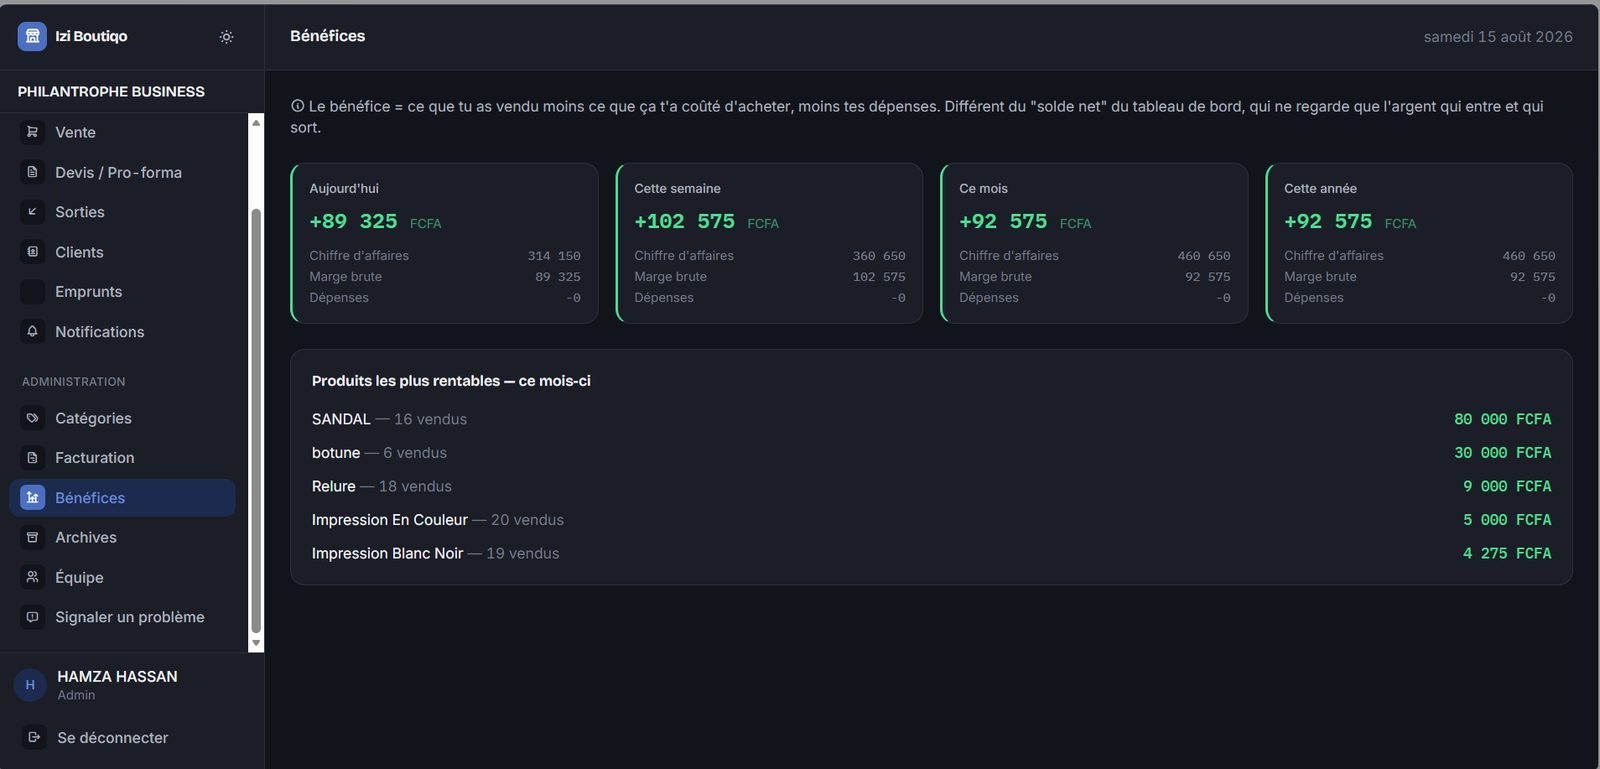Image resolution: width=1600 pixels, height=769 pixels.
Task: Click the sidebar vertical scrollbar thumb
Action: [256, 420]
